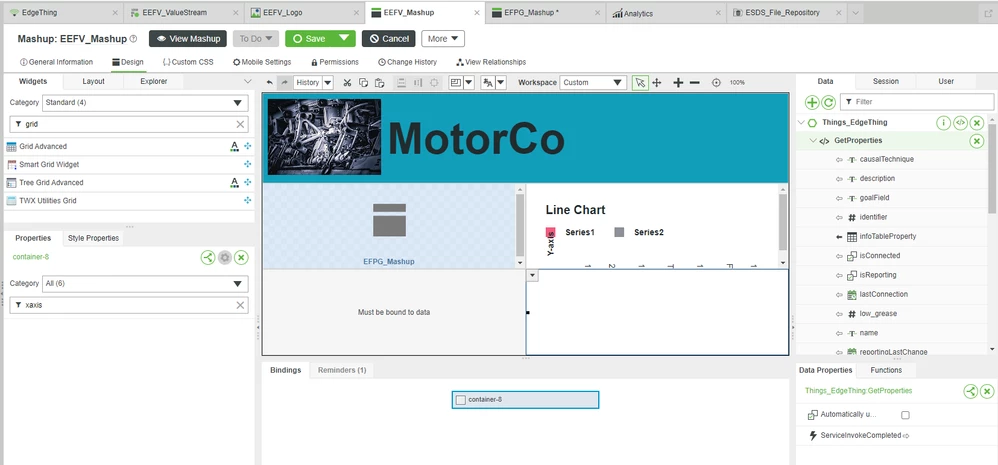This screenshot has height=465, width=998.
Task: Open Workspace Custom dropdown
Action: [593, 83]
